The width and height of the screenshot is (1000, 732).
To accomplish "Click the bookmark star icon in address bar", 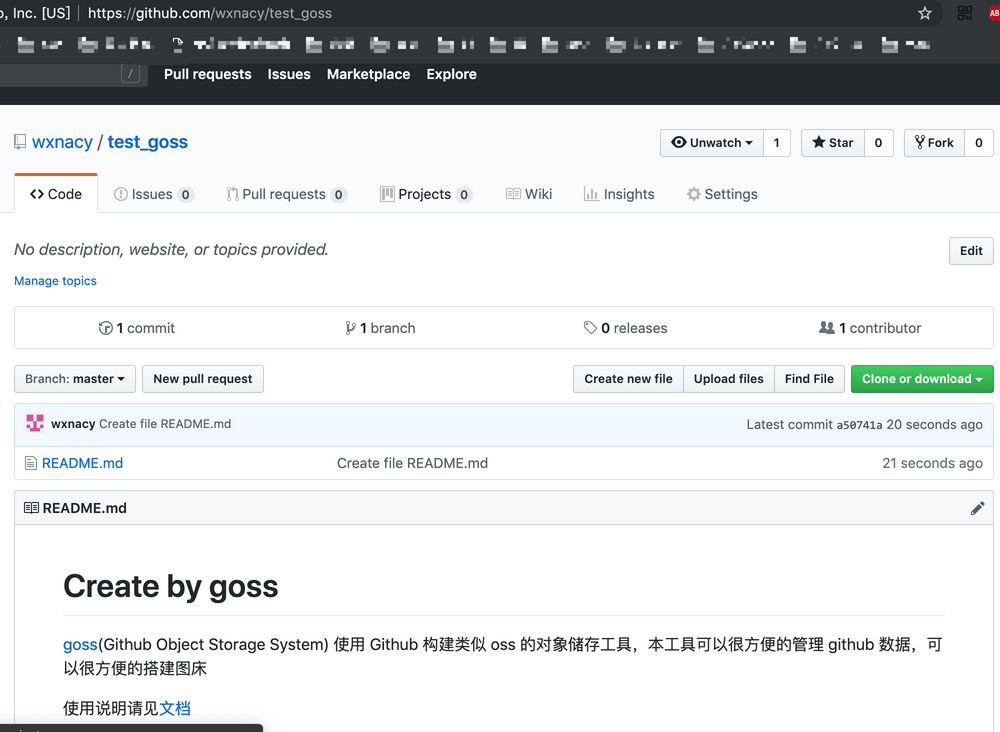I will 925,13.
